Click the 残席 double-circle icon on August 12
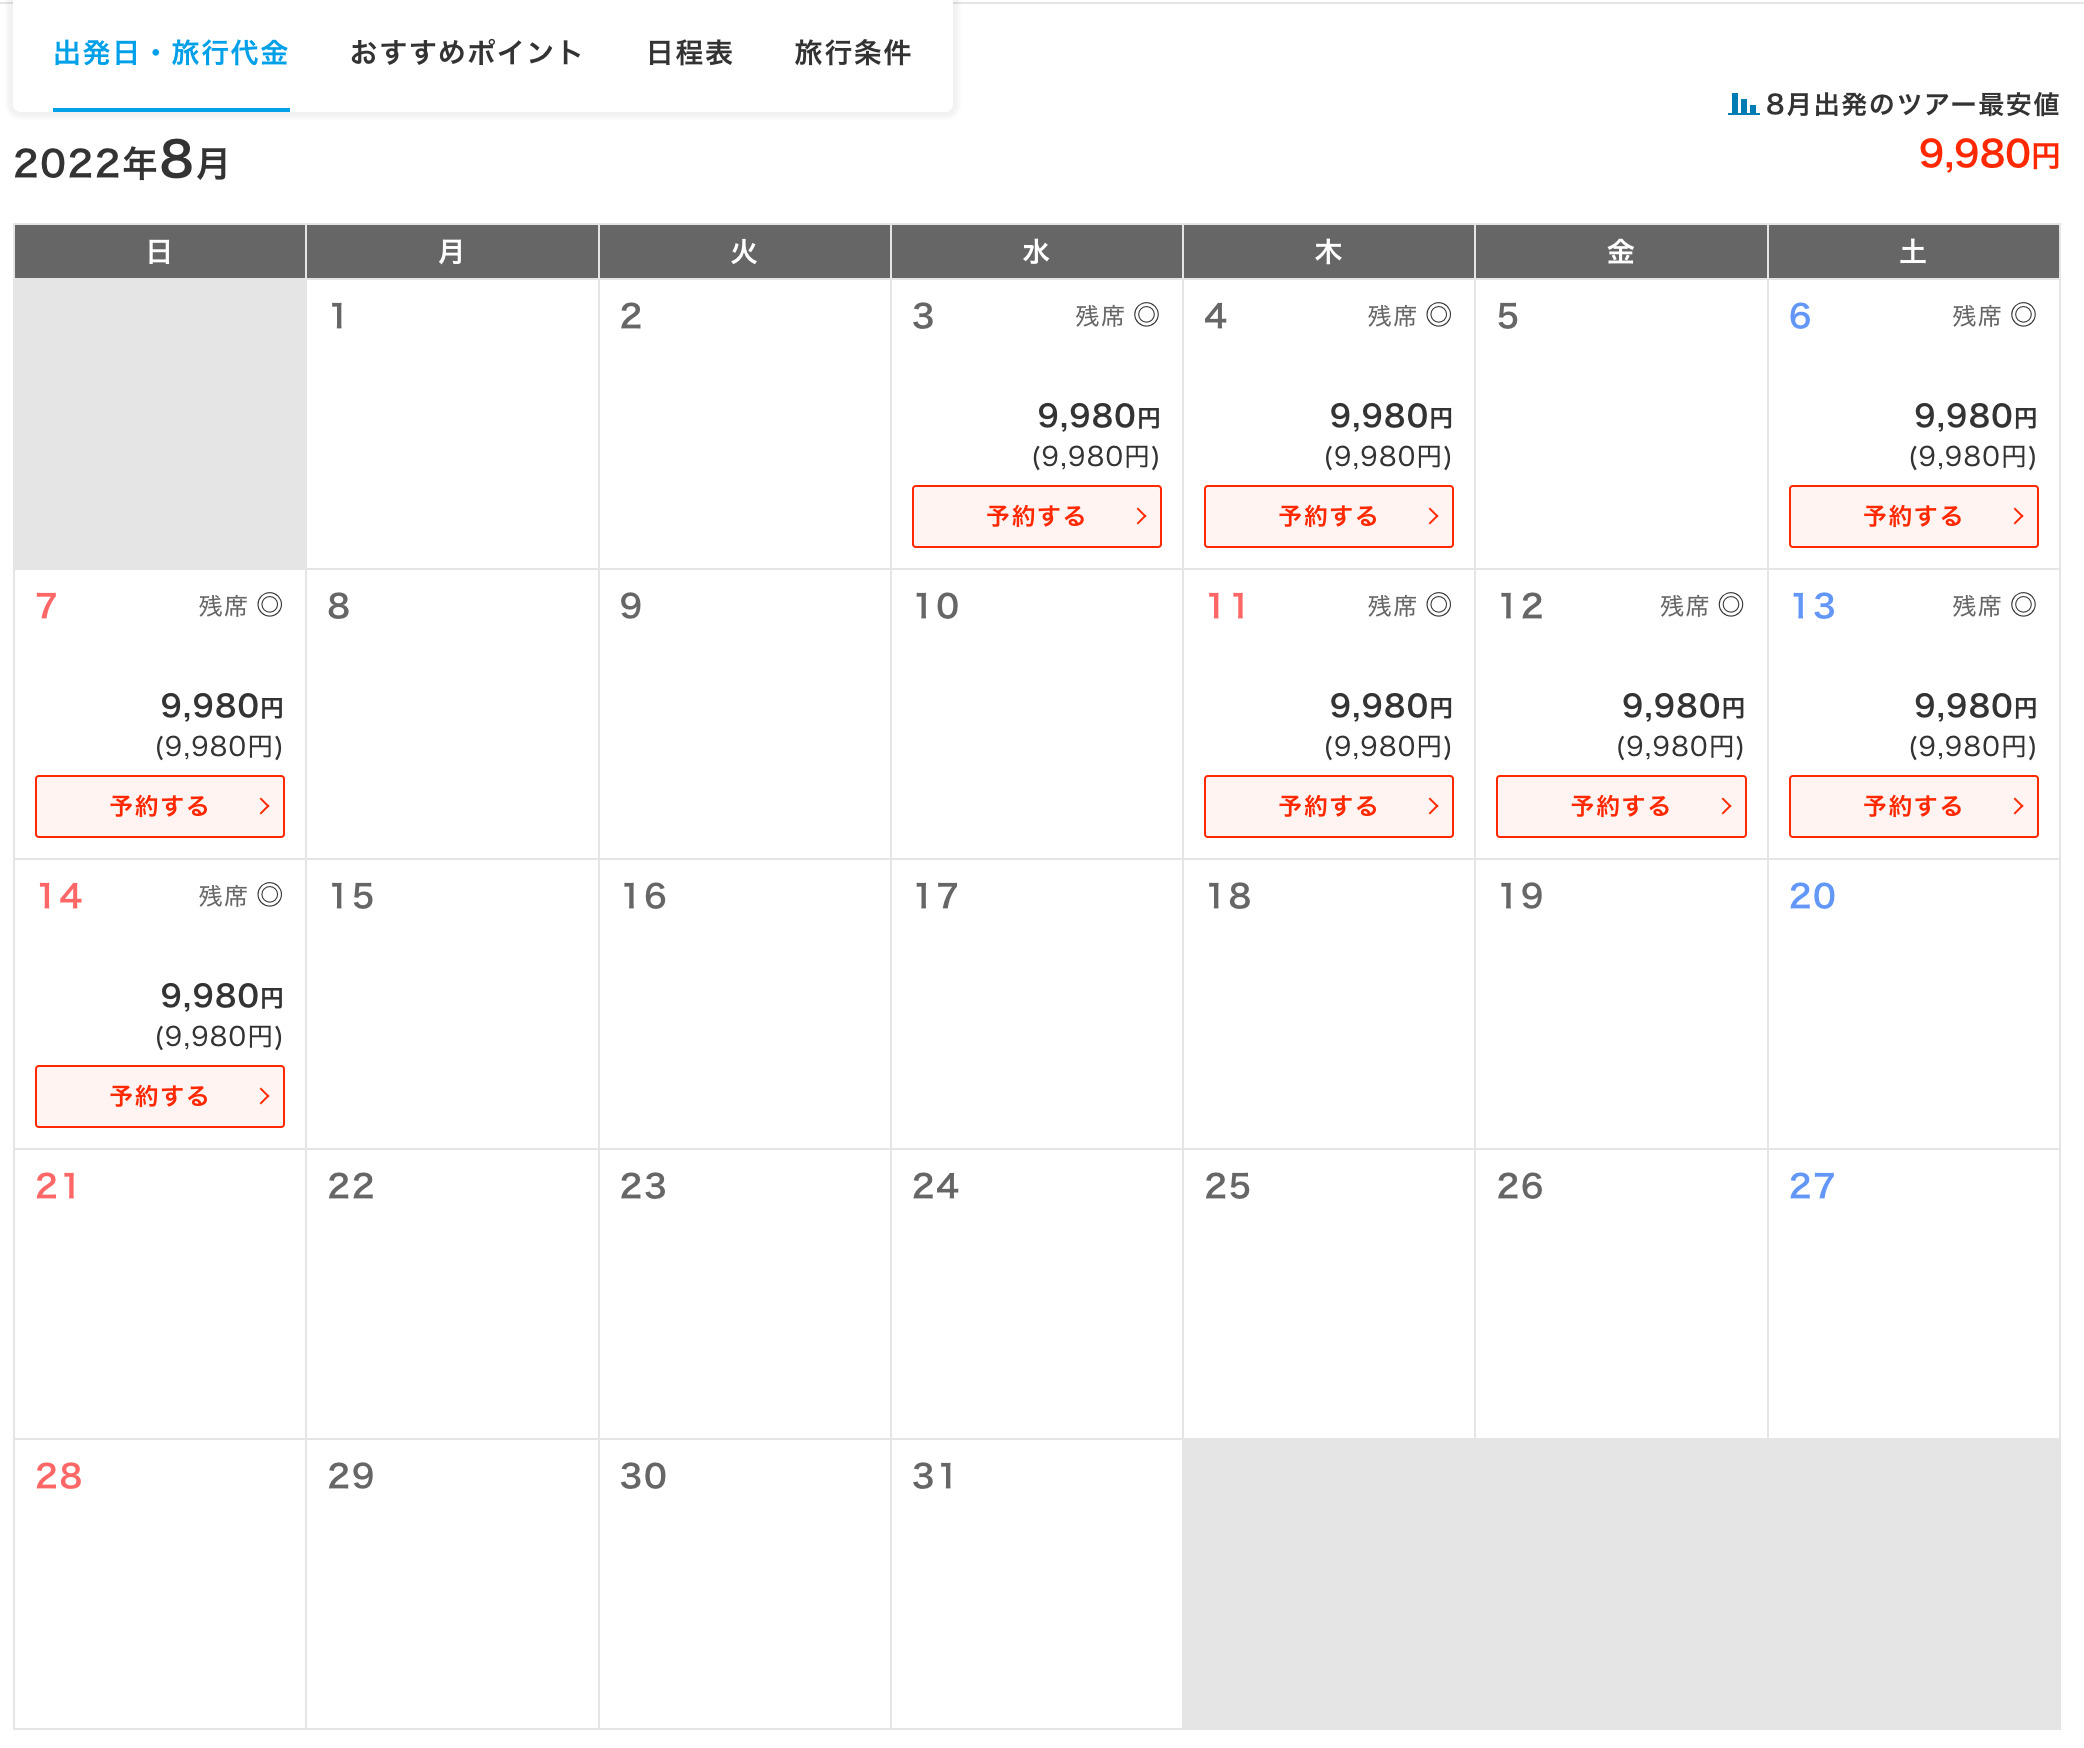This screenshot has height=1748, width=2084. 1730,605
